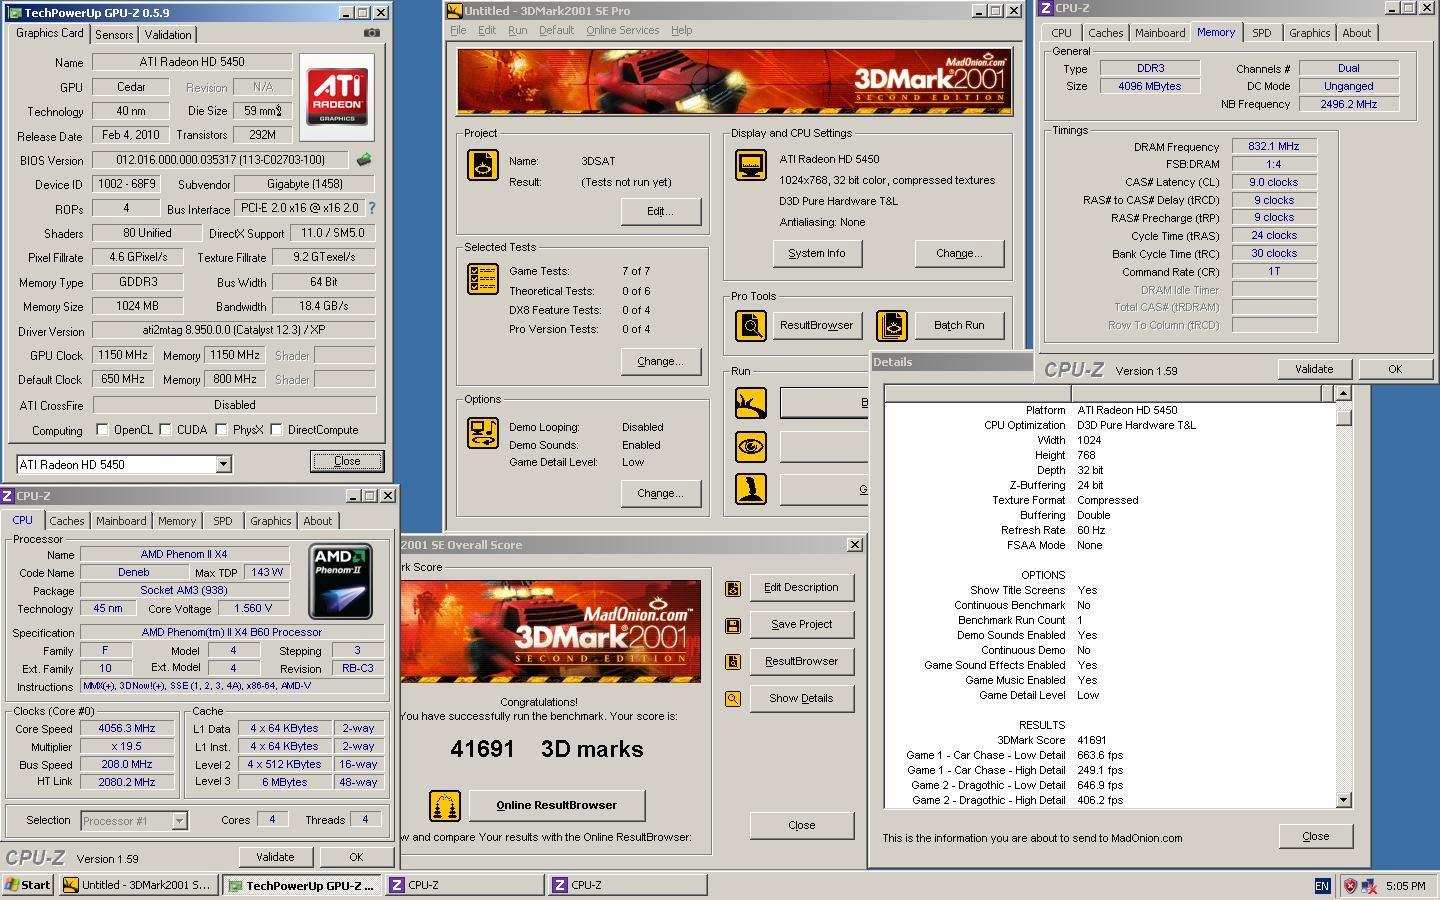Screen dimensions: 1440x900
Task: Click the Show Details button
Action: click(801, 698)
